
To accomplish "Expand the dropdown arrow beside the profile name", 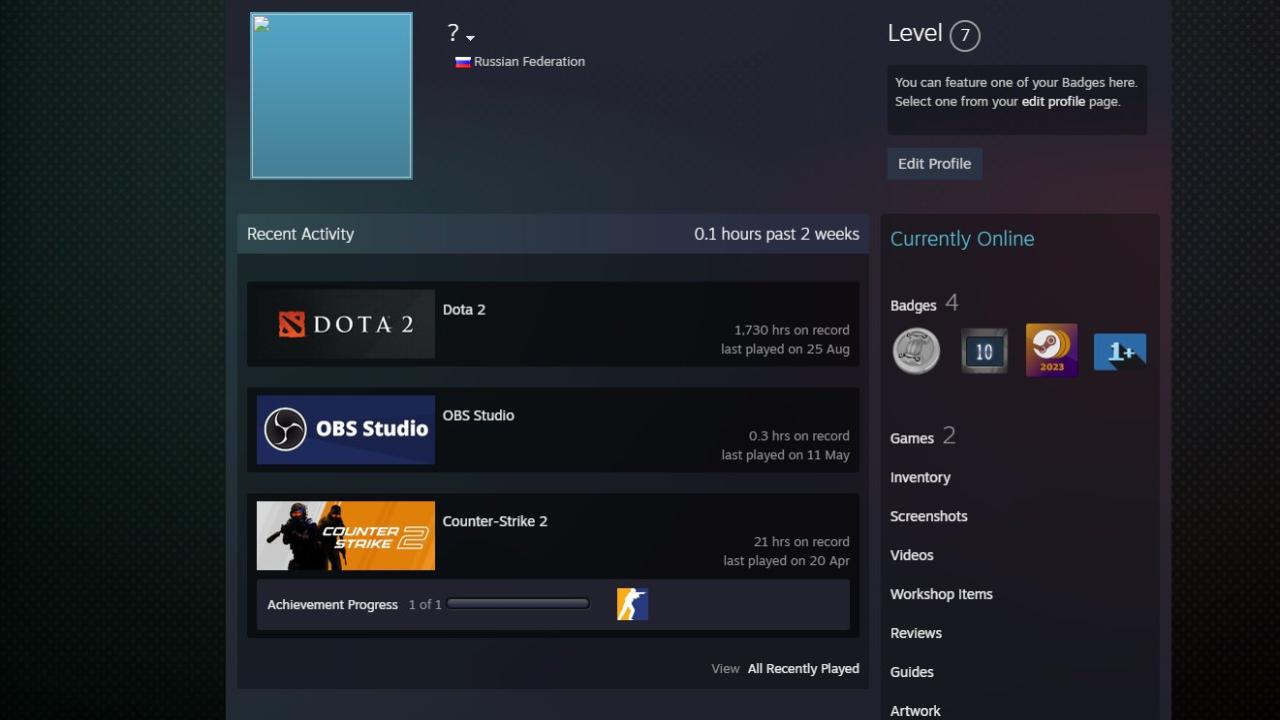I will 470,38.
